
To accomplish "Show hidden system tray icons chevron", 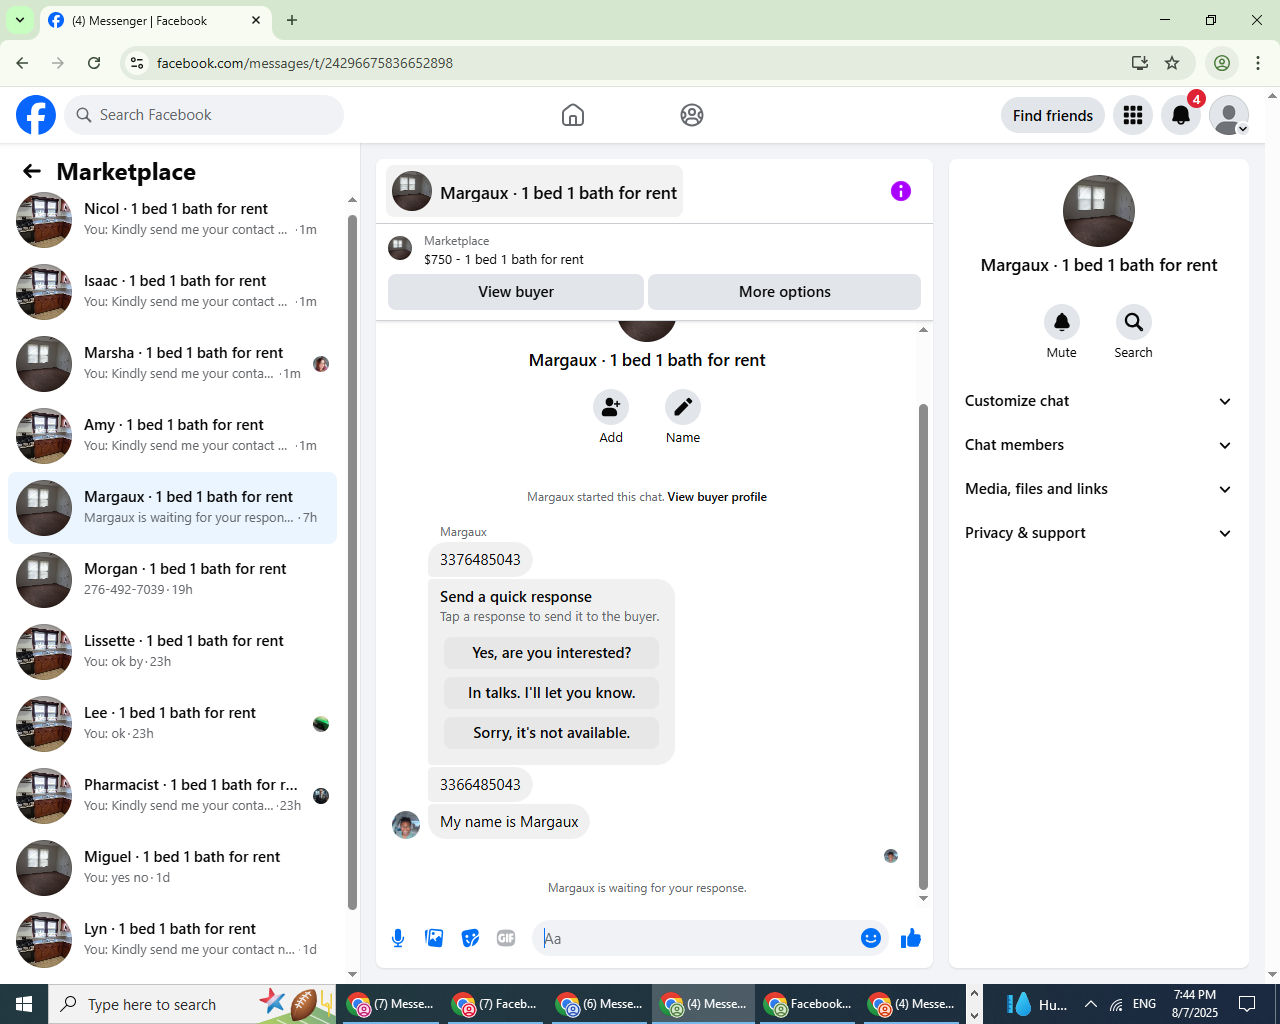I will [x=1091, y=1004].
